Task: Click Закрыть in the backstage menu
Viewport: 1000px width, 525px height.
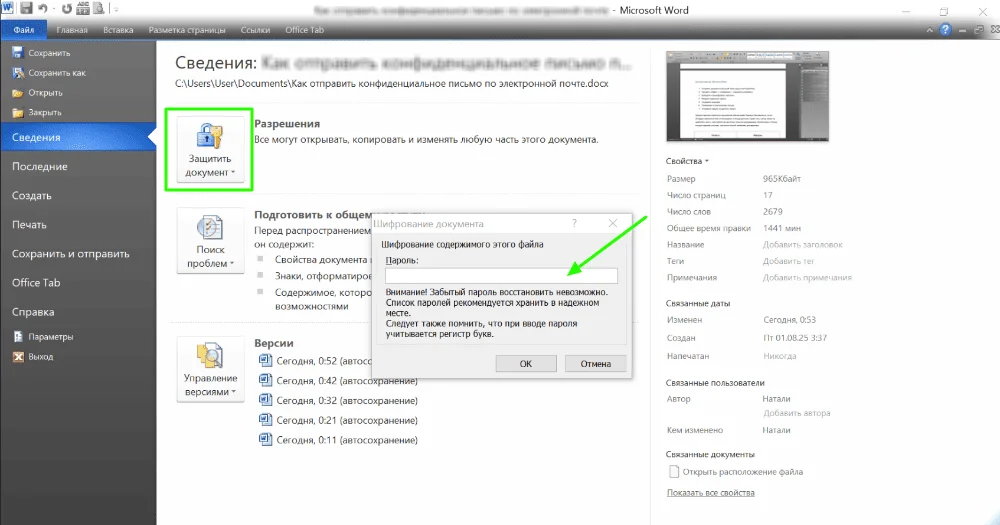Action: tap(37, 112)
